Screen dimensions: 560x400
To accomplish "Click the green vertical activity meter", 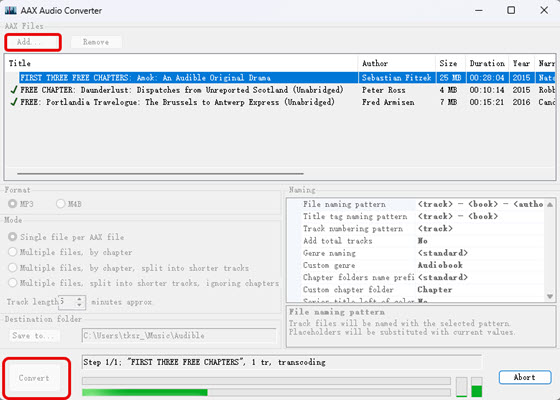I will tap(476, 387).
